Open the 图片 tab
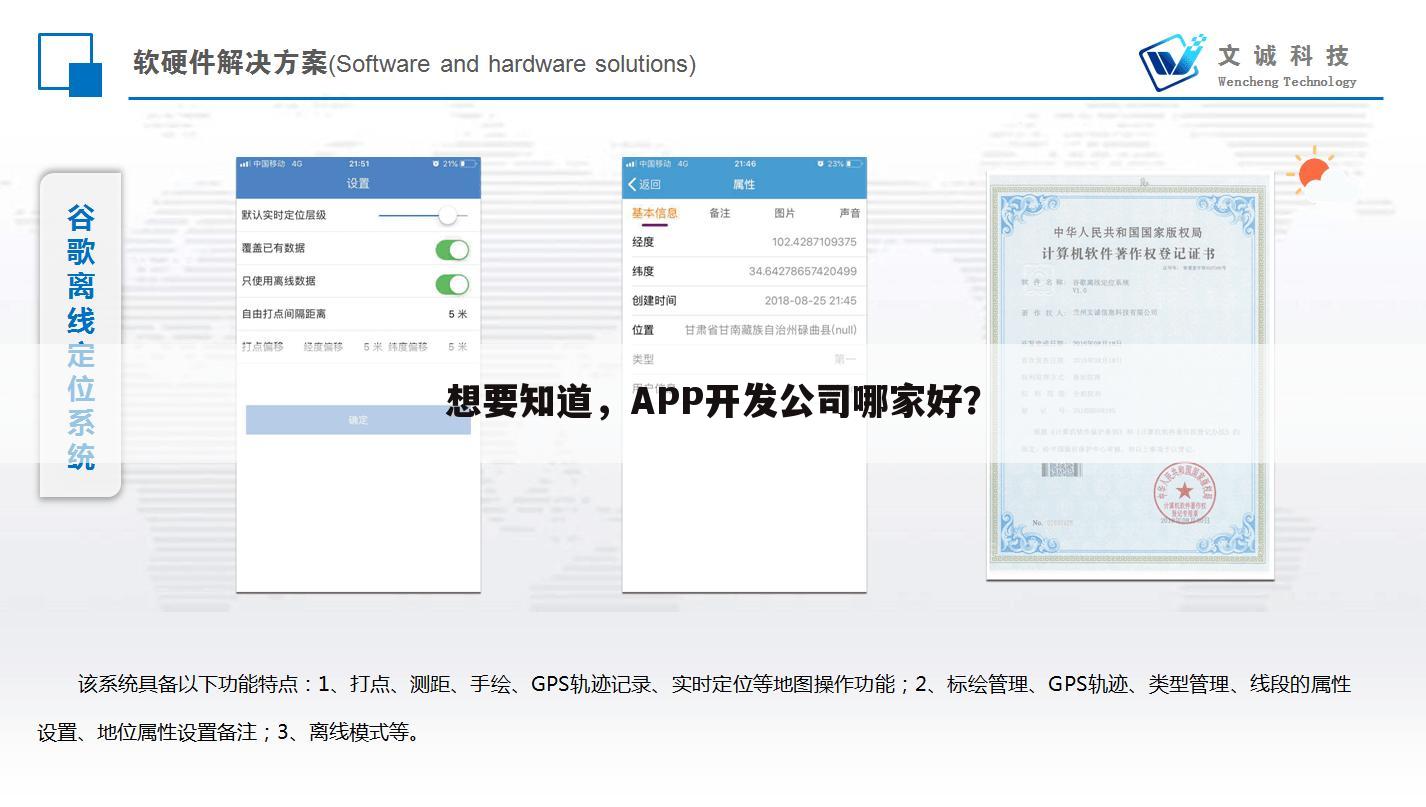The width and height of the screenshot is (1426, 807). [785, 213]
